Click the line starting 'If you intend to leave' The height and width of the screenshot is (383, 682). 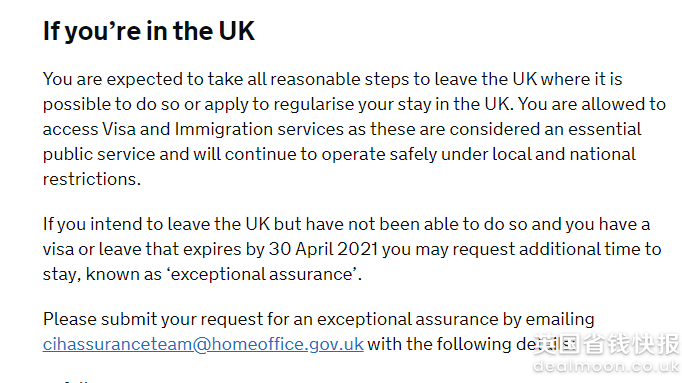[x=346, y=224]
